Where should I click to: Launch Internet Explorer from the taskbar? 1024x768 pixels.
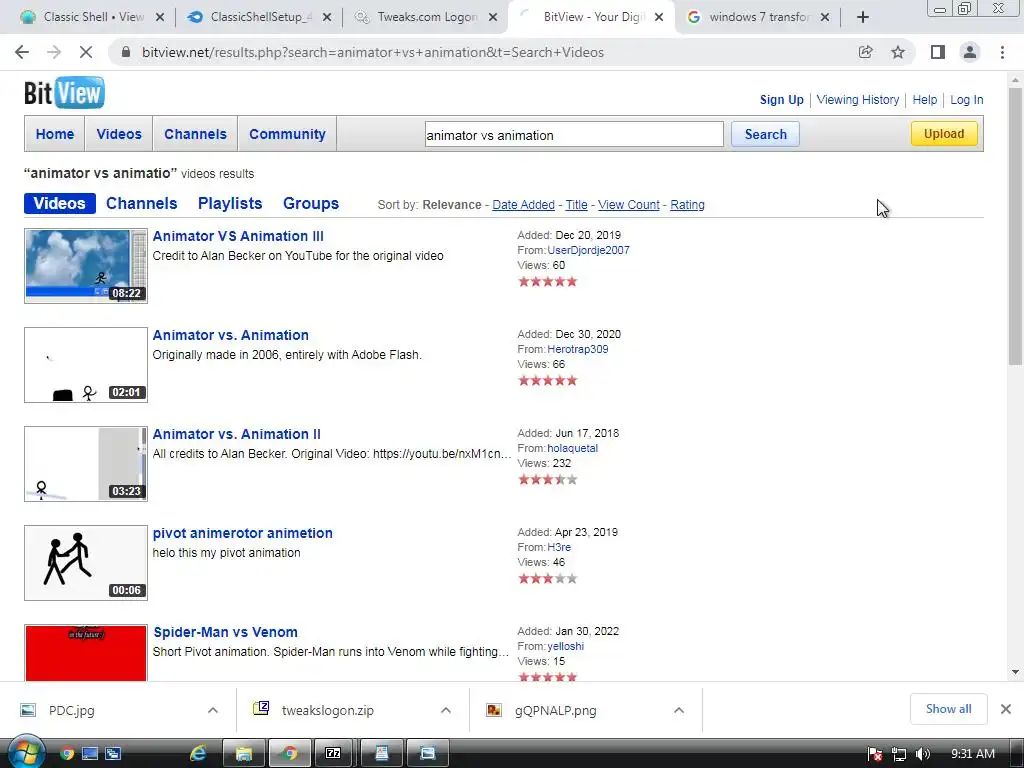(198, 754)
